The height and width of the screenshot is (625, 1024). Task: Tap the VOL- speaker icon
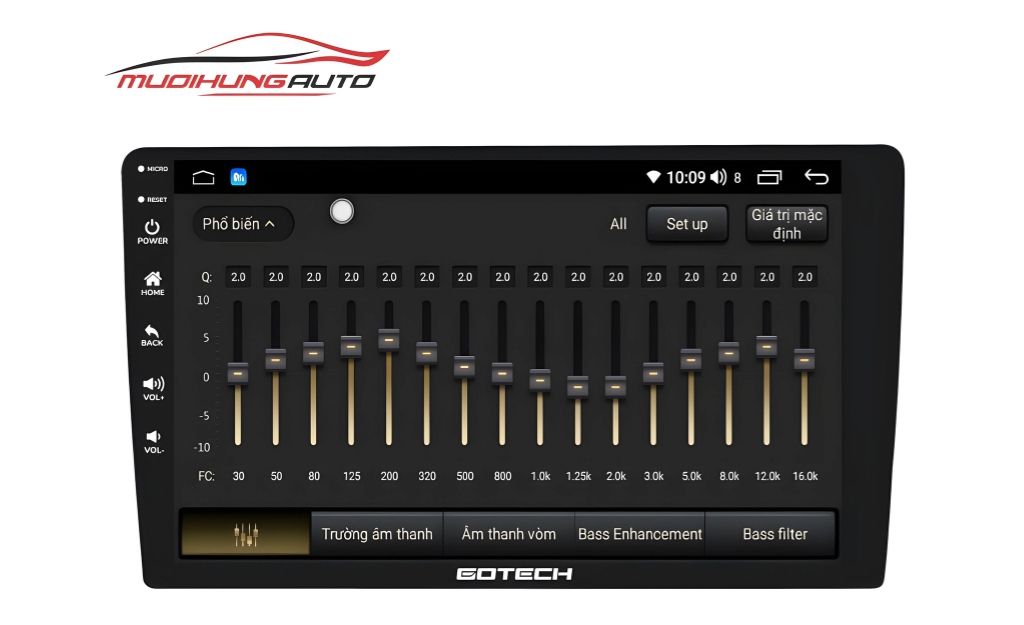coord(153,437)
